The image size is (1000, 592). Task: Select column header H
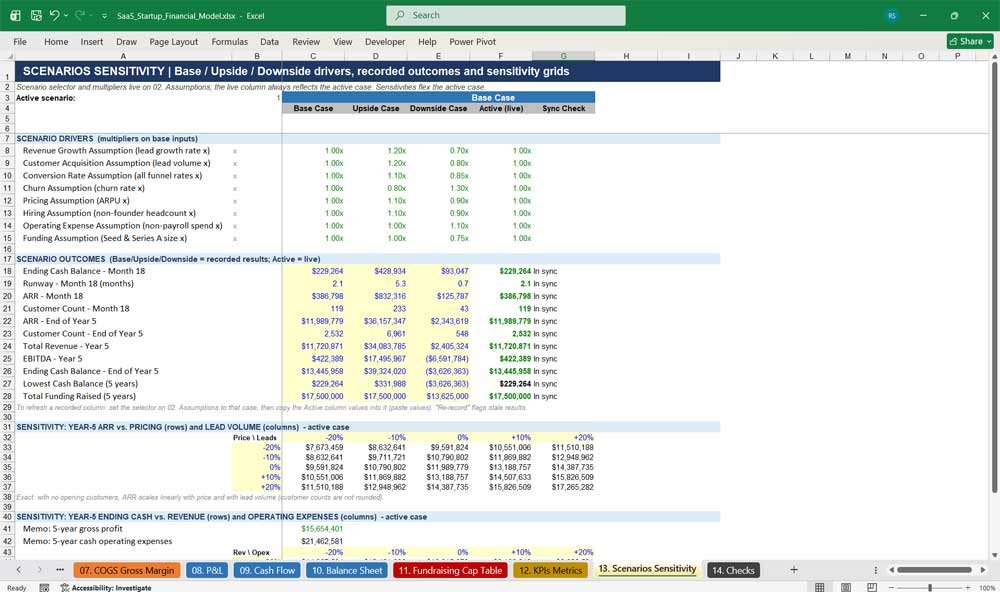pyautogui.click(x=626, y=56)
